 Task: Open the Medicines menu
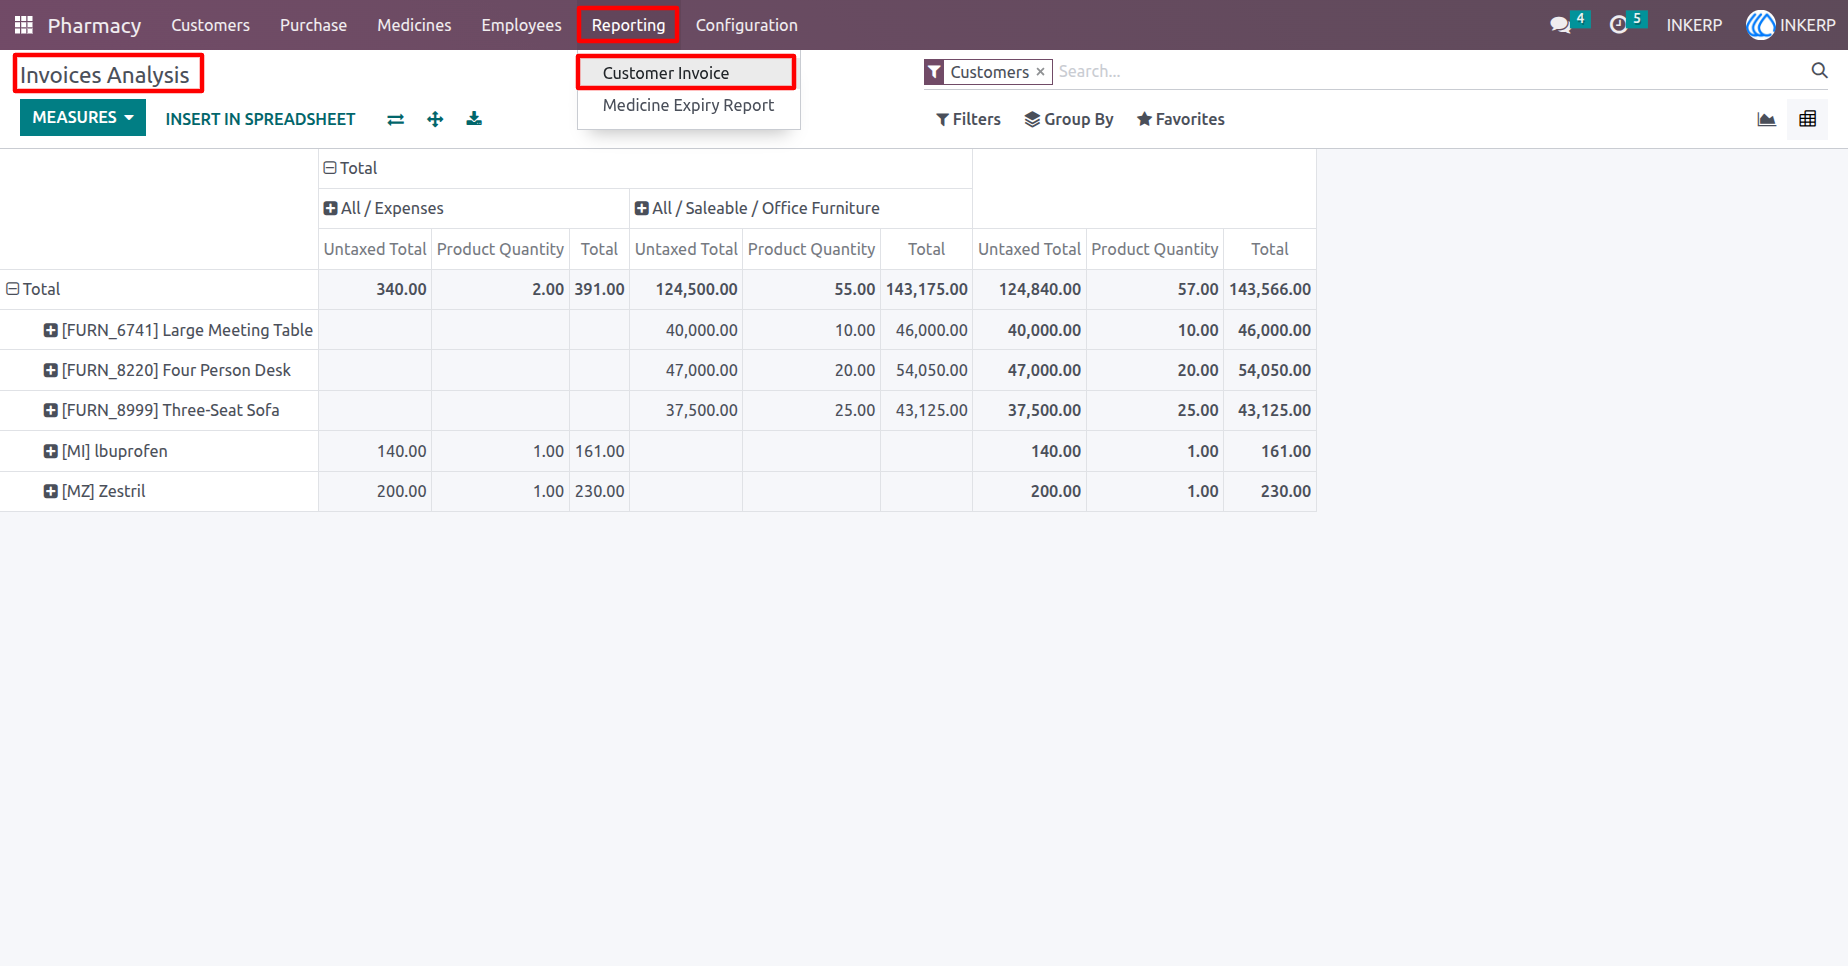[x=414, y=25]
